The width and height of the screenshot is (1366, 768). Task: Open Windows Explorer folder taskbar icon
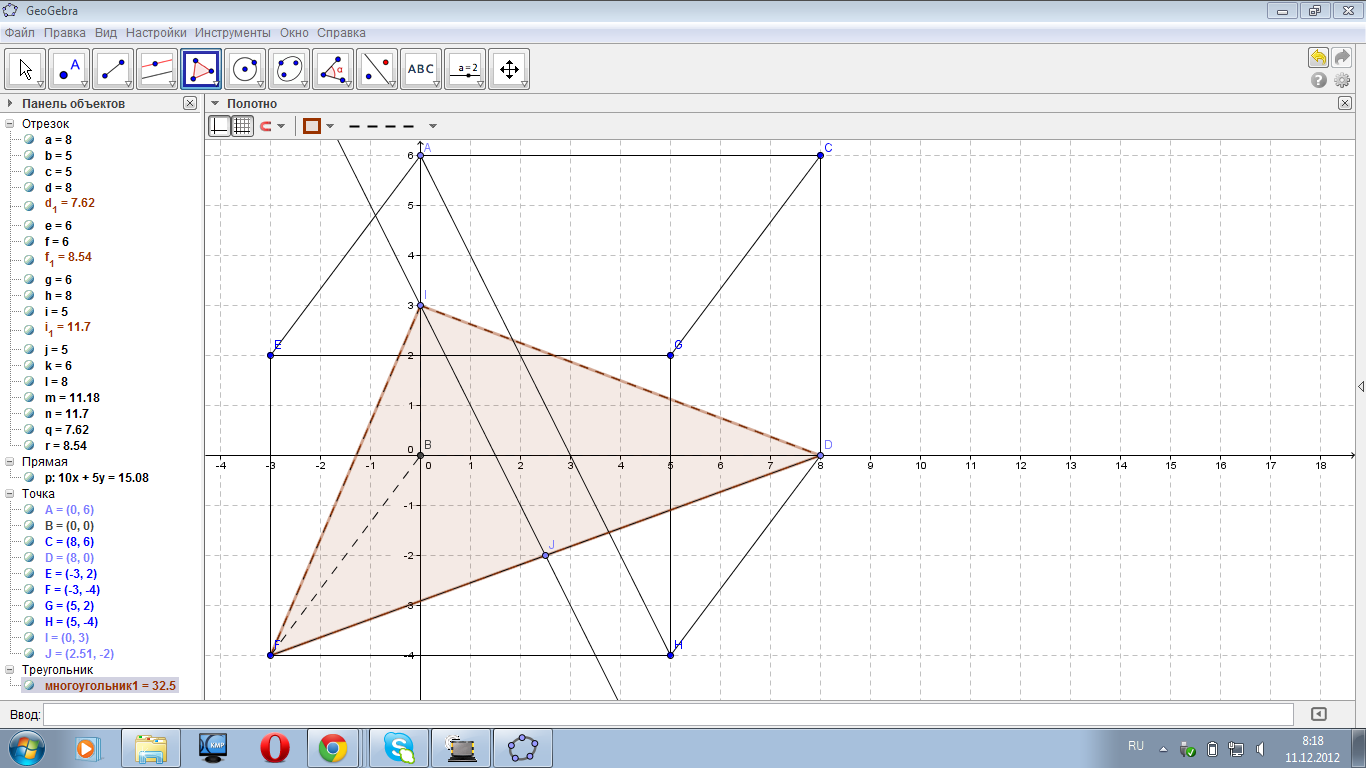[x=151, y=747]
